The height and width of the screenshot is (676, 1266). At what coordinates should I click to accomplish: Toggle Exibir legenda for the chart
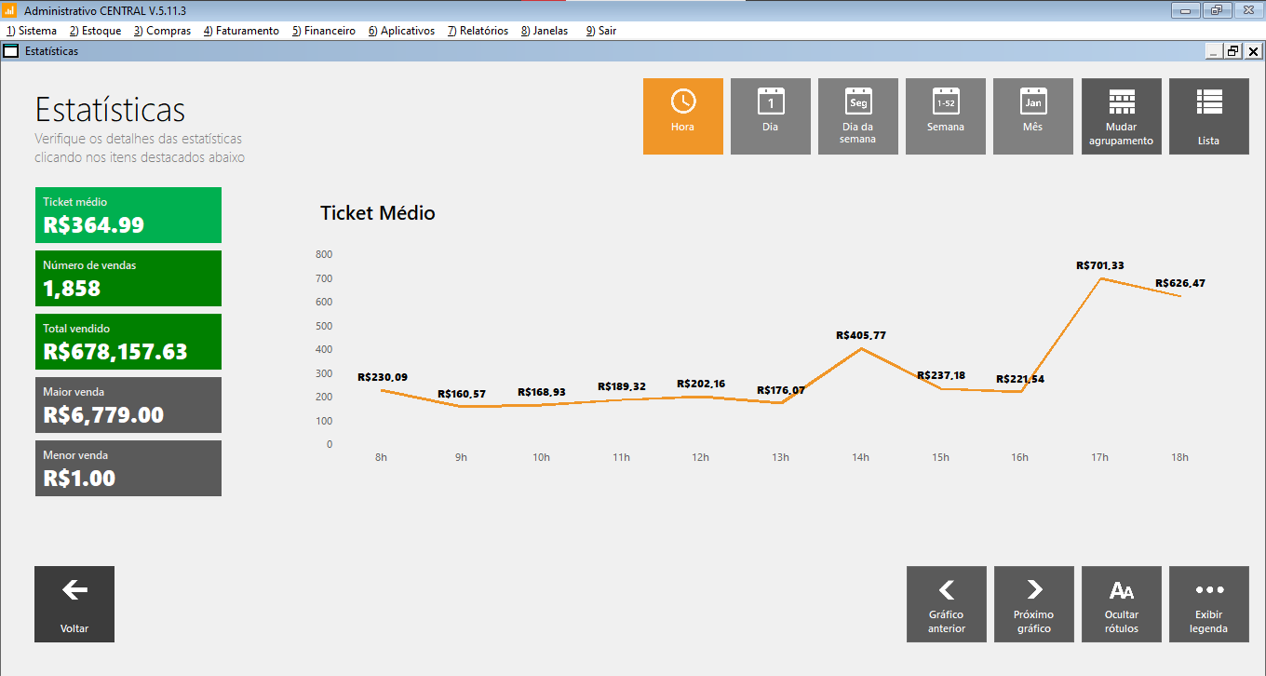click(1208, 604)
